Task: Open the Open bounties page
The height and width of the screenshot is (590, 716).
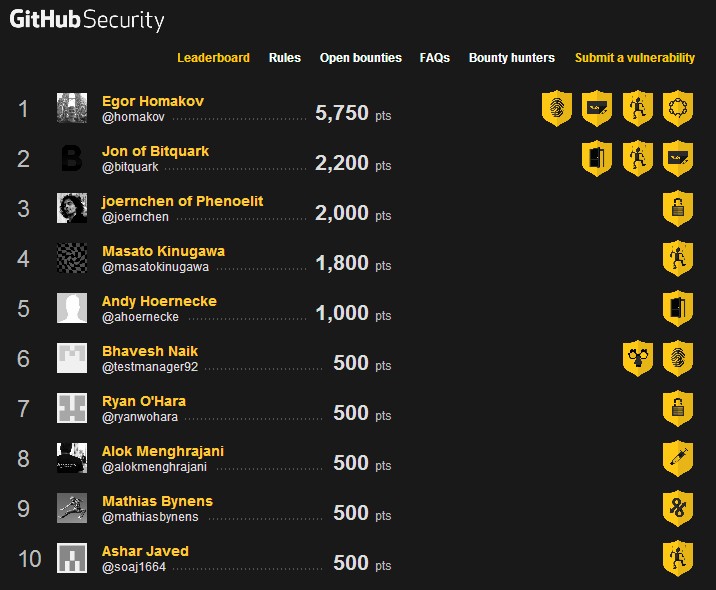Action: pyautogui.click(x=361, y=58)
